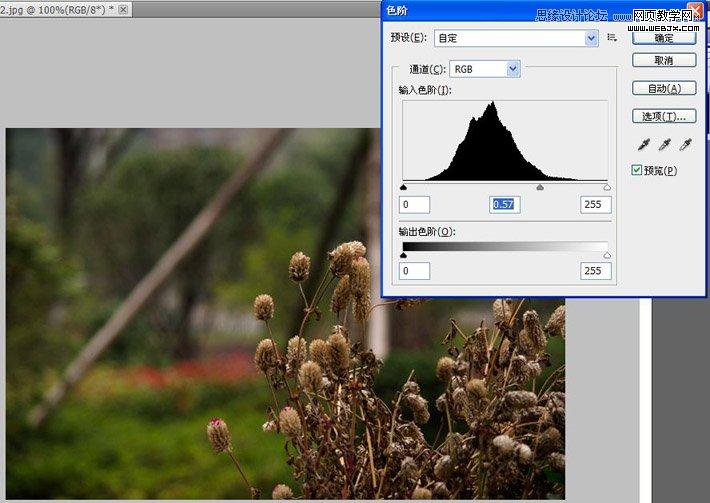Grab the input highlight white slider
This screenshot has height=503, width=710.
coord(607,187)
